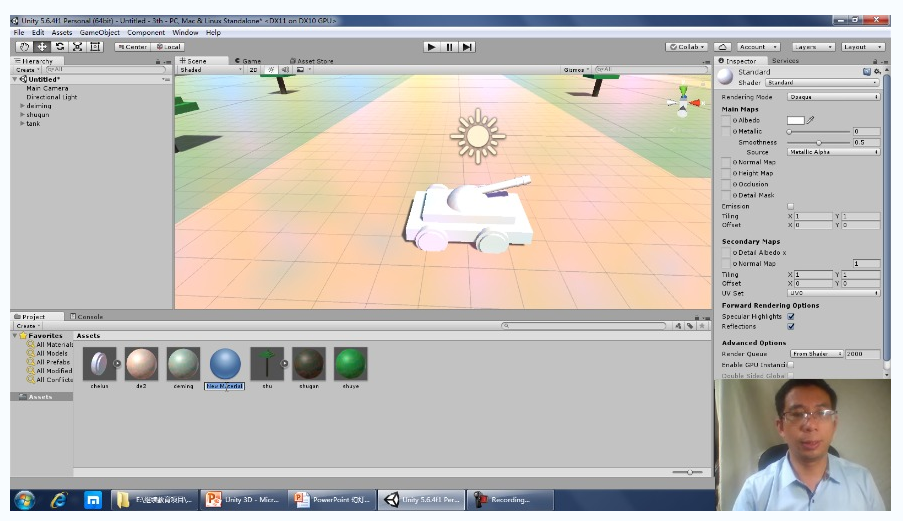Open the Rendering Mode dropdown
The image size is (903, 521).
(x=834, y=97)
